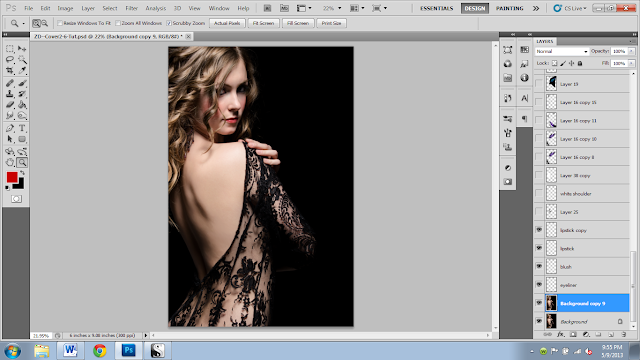Open the Zoom tool preset picker arrow
This screenshot has width=640, height=360.
(x=23, y=24)
